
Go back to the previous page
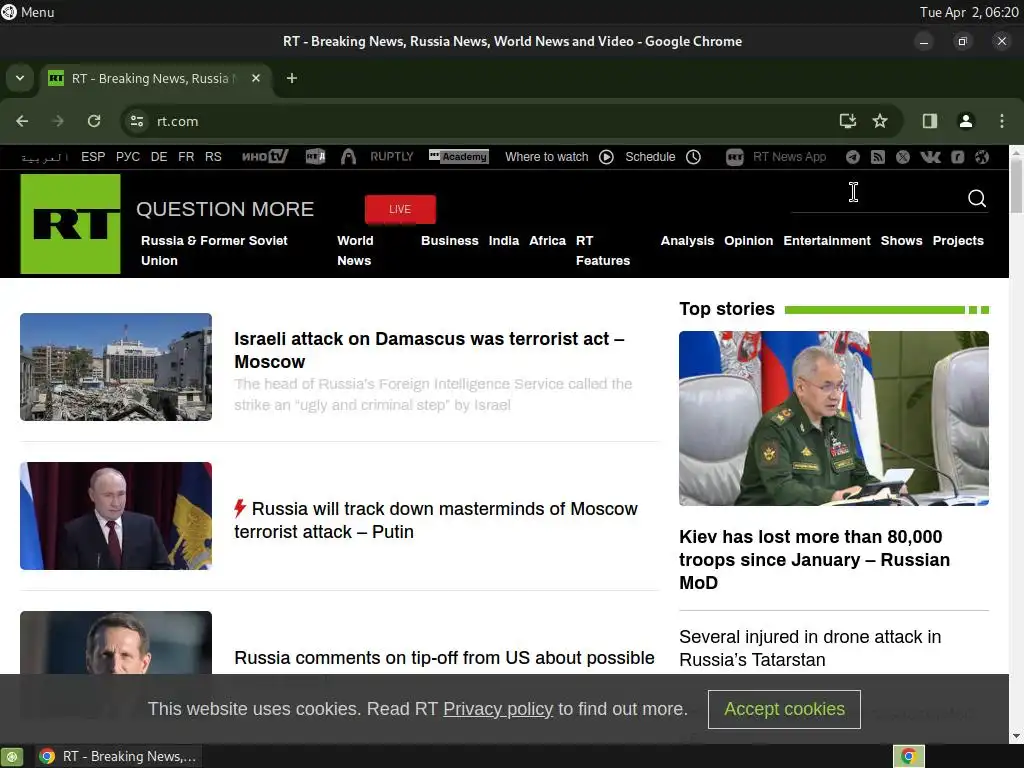(x=22, y=121)
